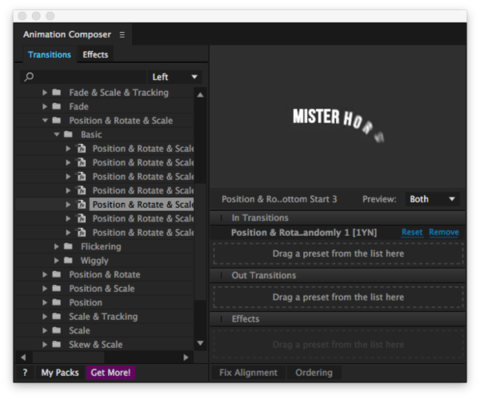This screenshot has height=399, width=480.
Task: Click the search magnifier icon
Action: click(x=29, y=77)
